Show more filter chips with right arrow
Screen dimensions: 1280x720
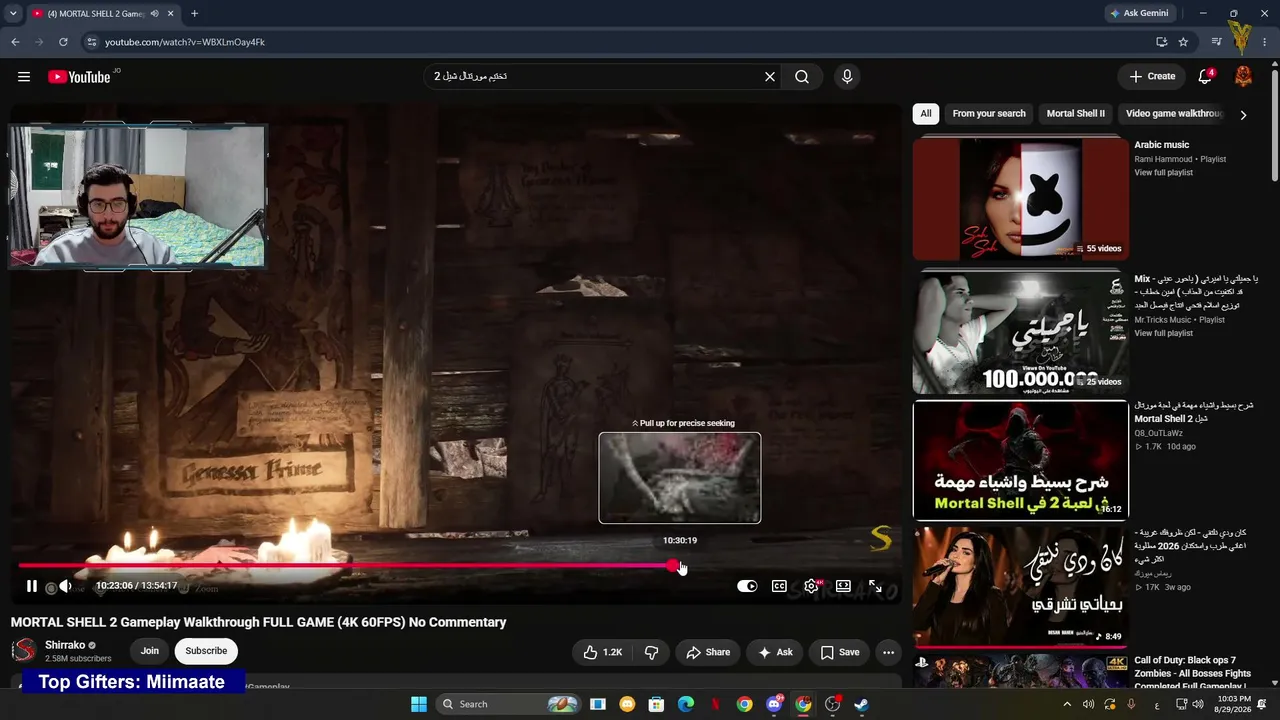1243,115
